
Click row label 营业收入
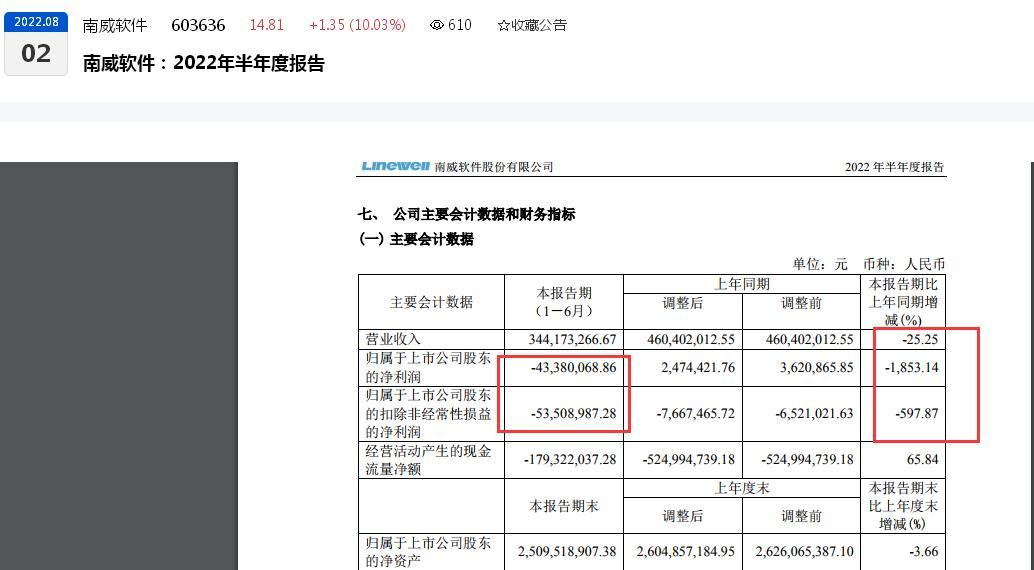pos(393,339)
